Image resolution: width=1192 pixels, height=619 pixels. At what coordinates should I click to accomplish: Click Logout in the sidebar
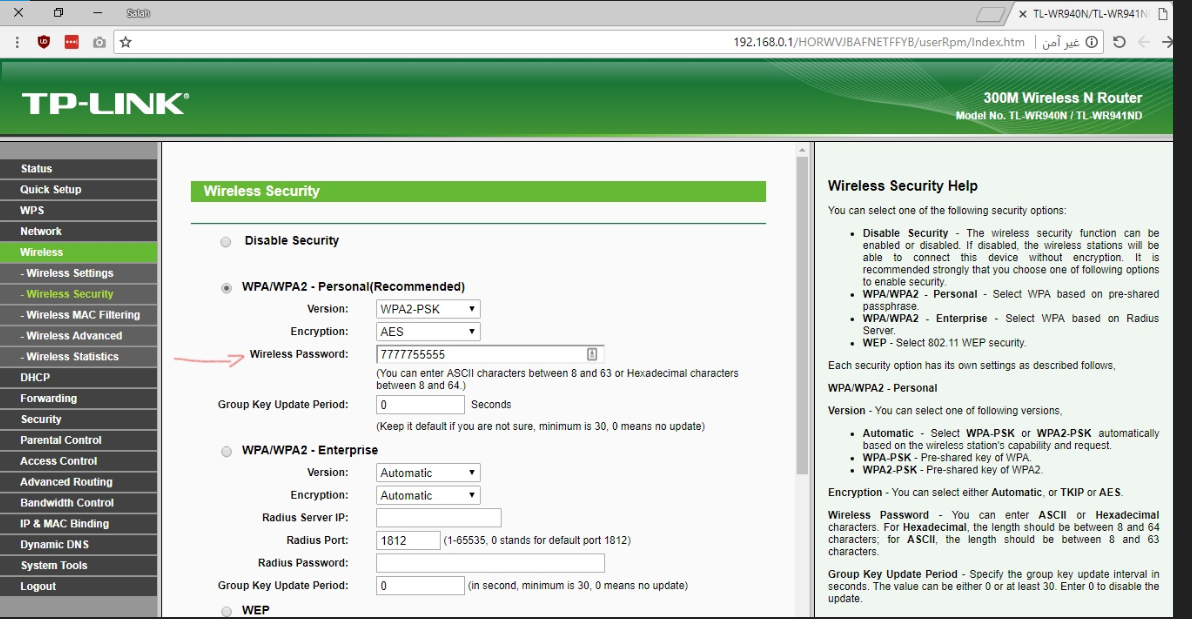pos(78,587)
